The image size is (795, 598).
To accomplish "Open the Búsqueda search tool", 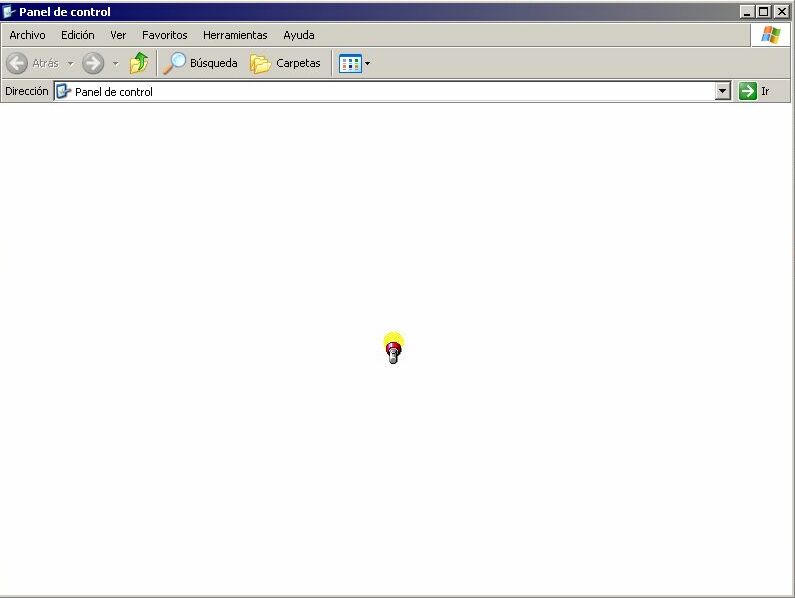I will pos(201,63).
